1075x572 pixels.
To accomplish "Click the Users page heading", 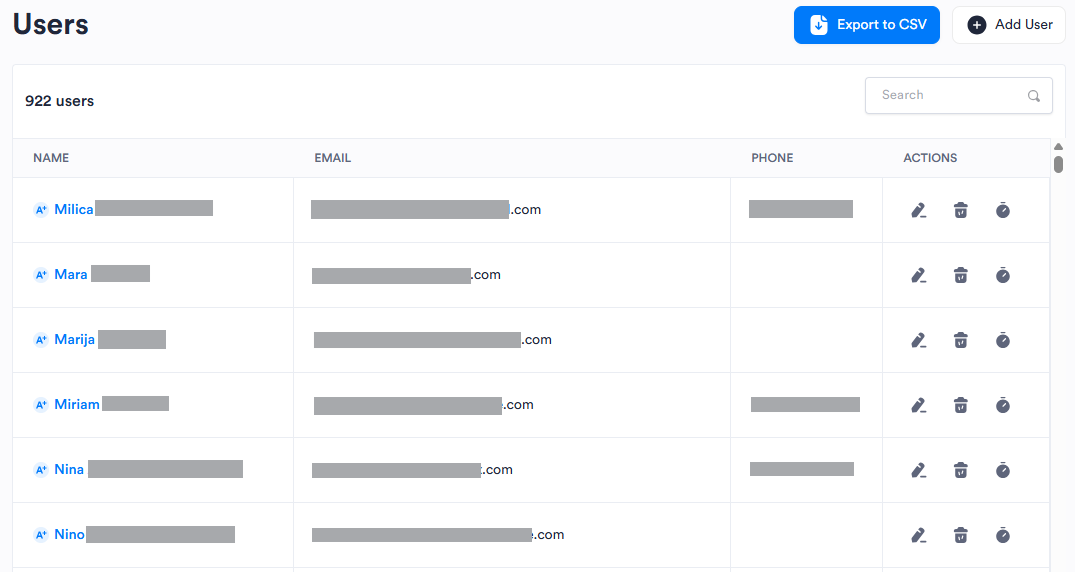I will 51,24.
